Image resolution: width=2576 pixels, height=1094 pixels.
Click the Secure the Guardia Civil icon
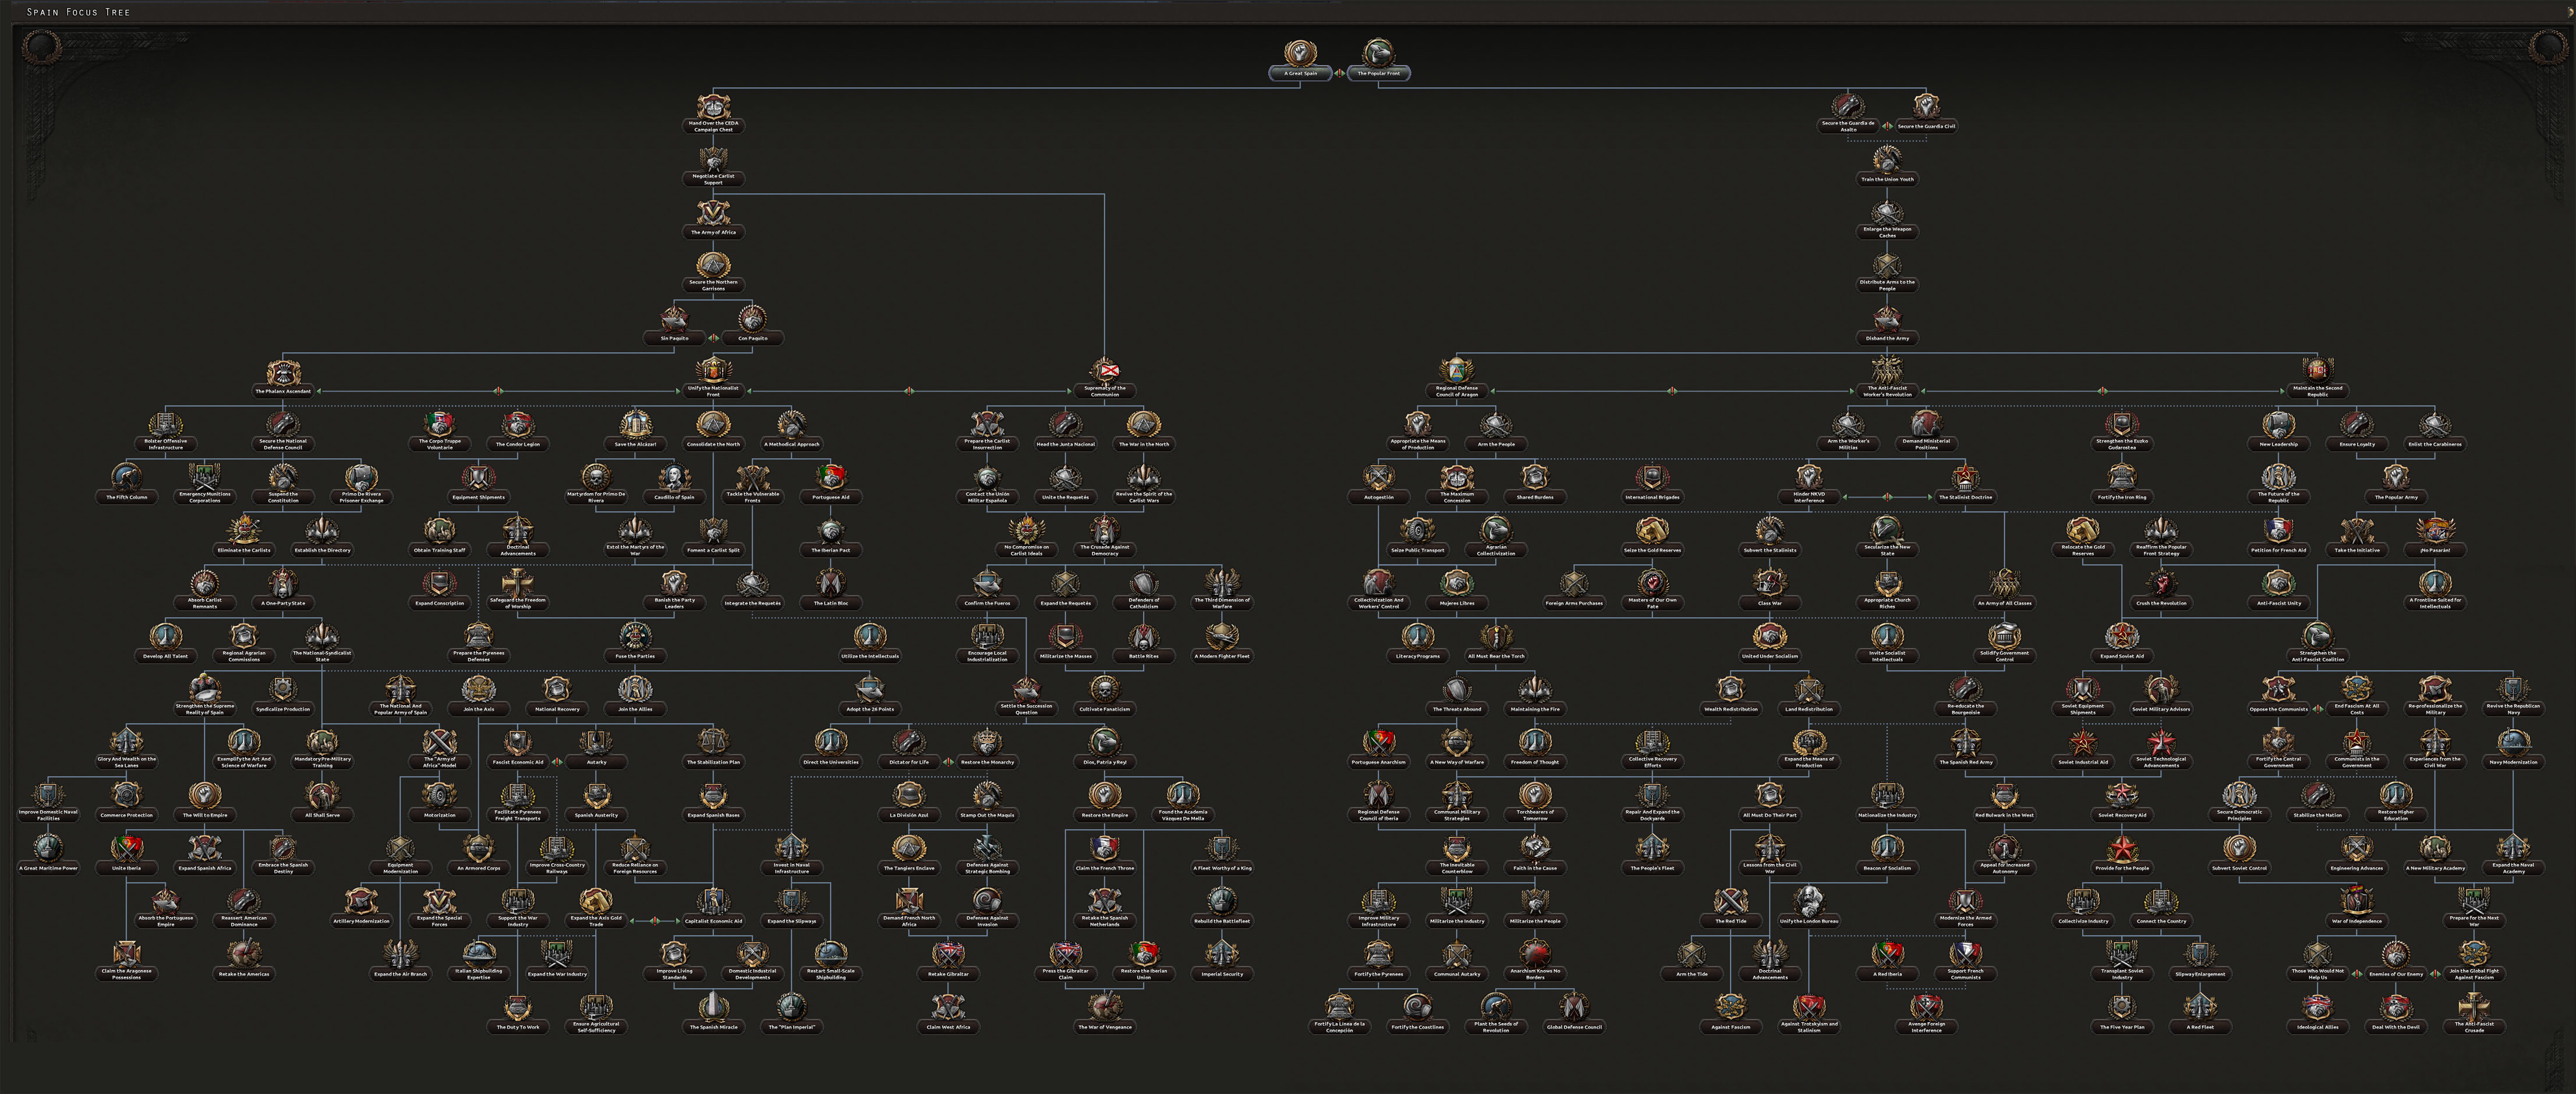click(1926, 107)
